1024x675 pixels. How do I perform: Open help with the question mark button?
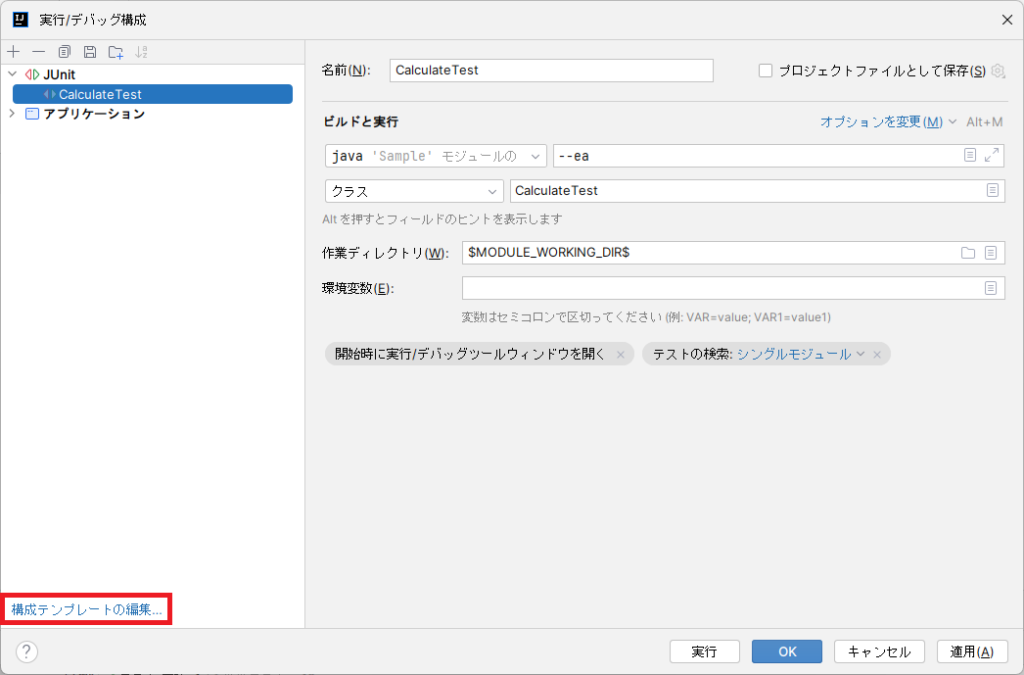[x=26, y=651]
